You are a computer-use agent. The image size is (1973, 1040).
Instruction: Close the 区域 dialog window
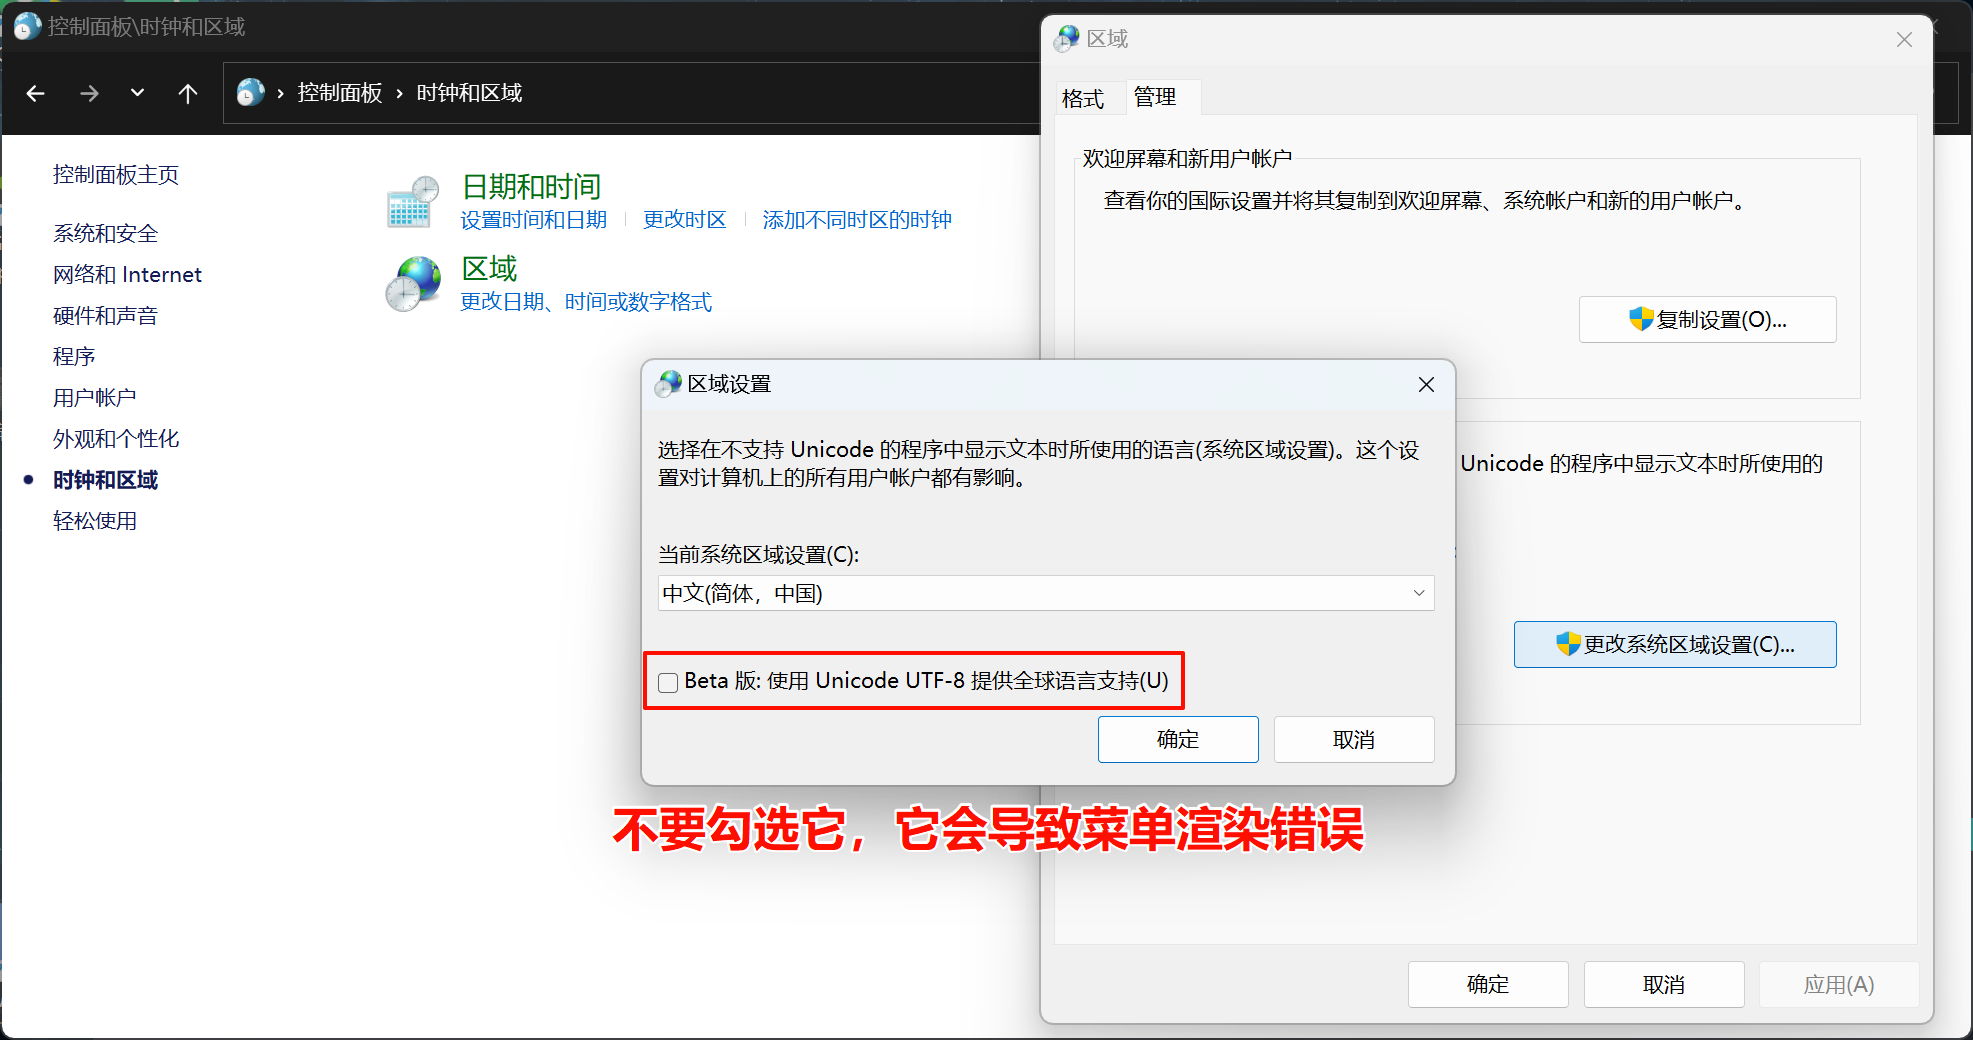1904,39
